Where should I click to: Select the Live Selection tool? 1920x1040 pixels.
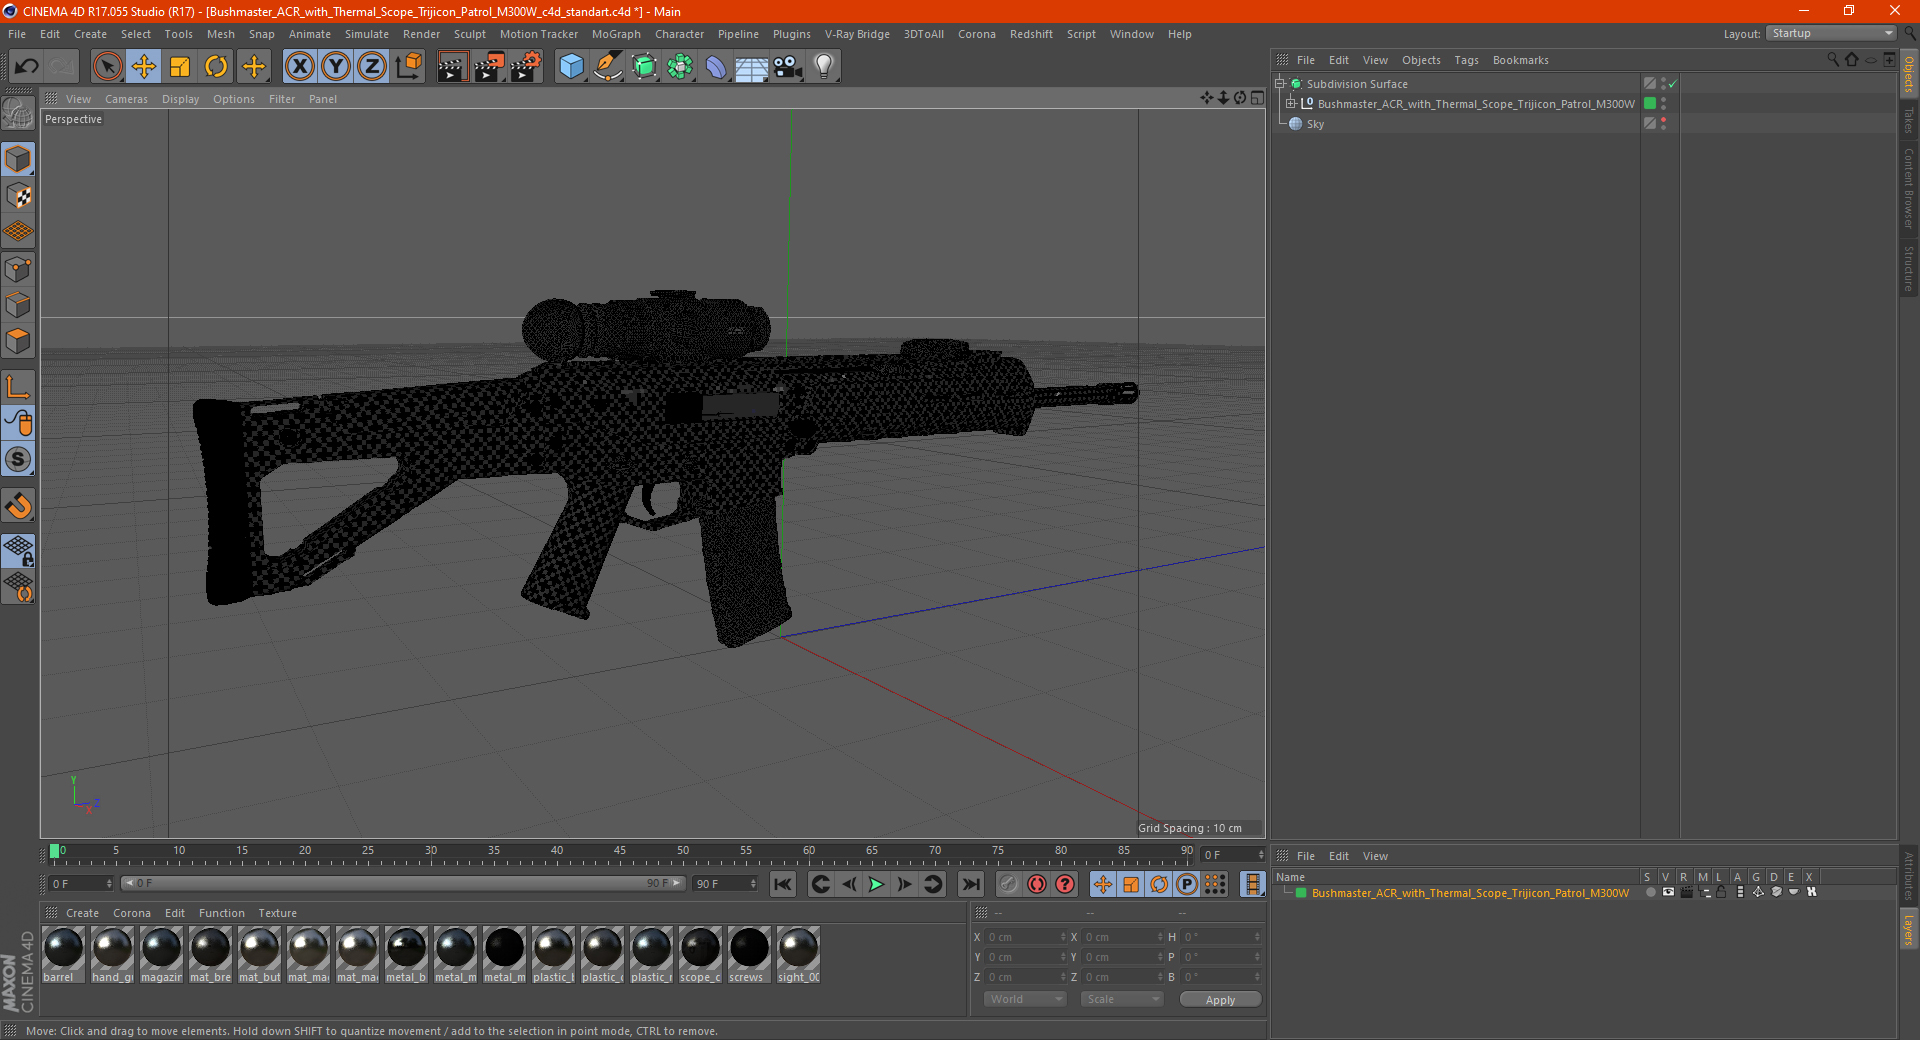tap(107, 67)
